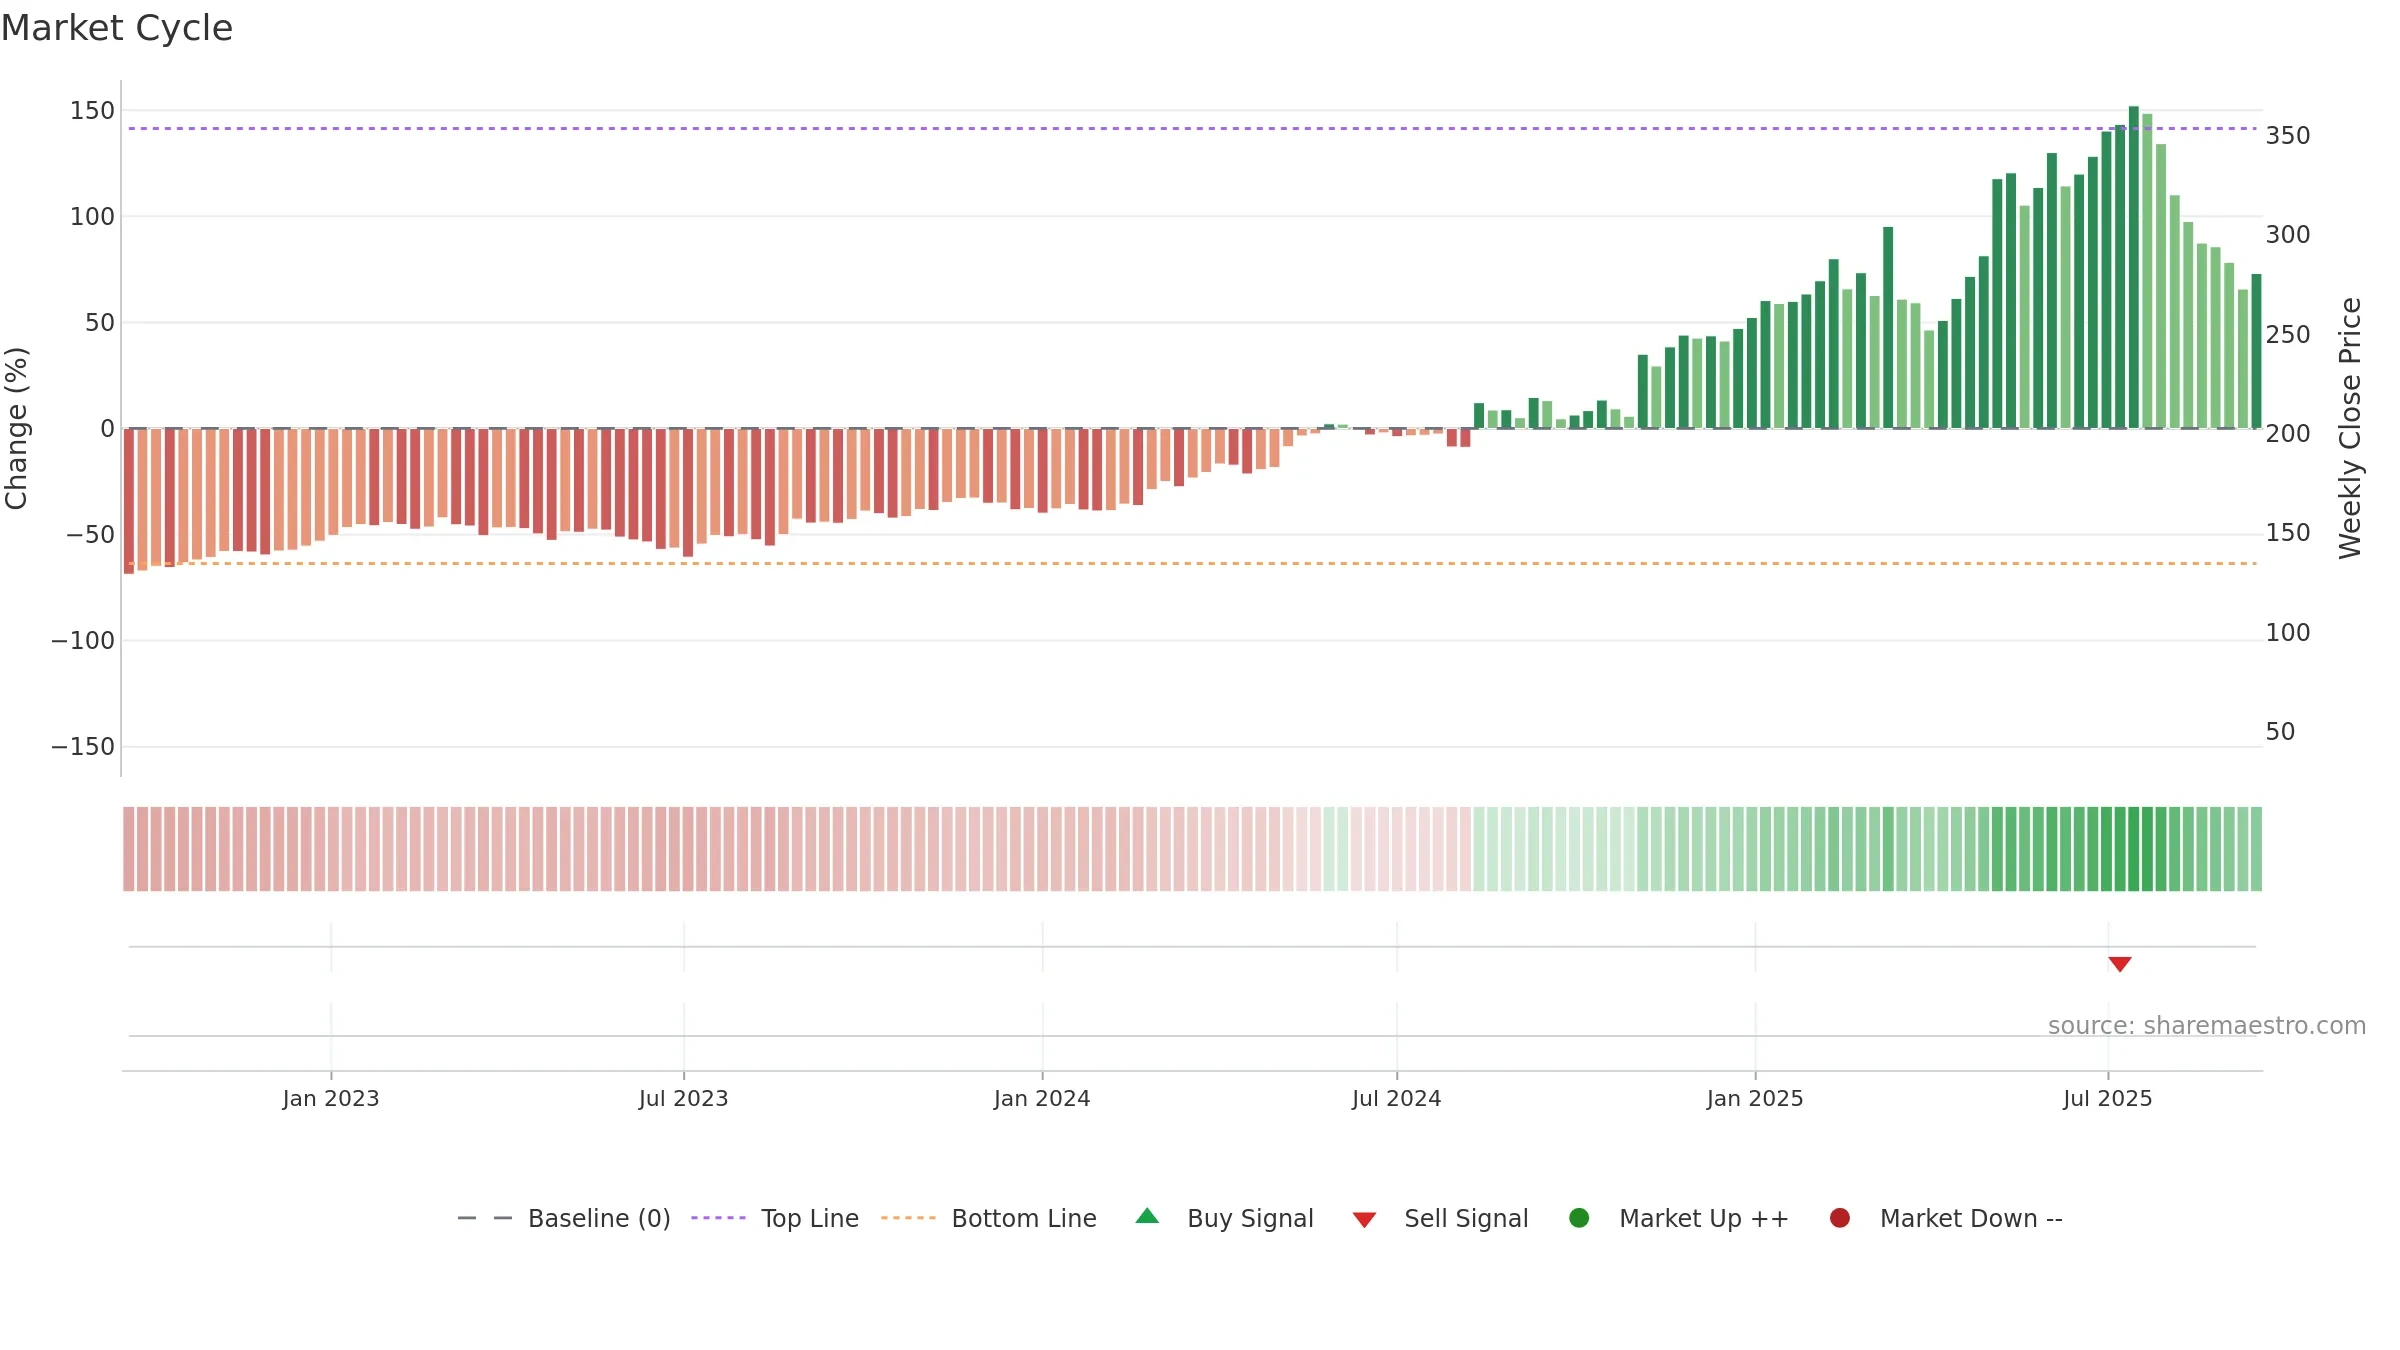The height and width of the screenshot is (1350, 2400).
Task: Click the first deep red bar at chart start
Action: click(129, 501)
